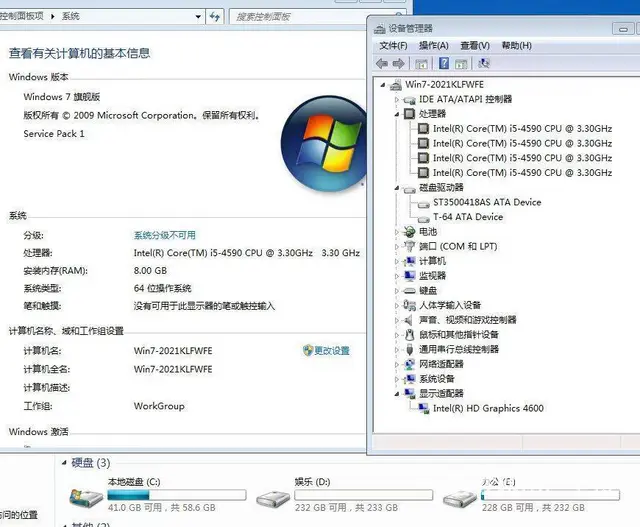Select the 计算机 category icon

[x=409, y=261]
